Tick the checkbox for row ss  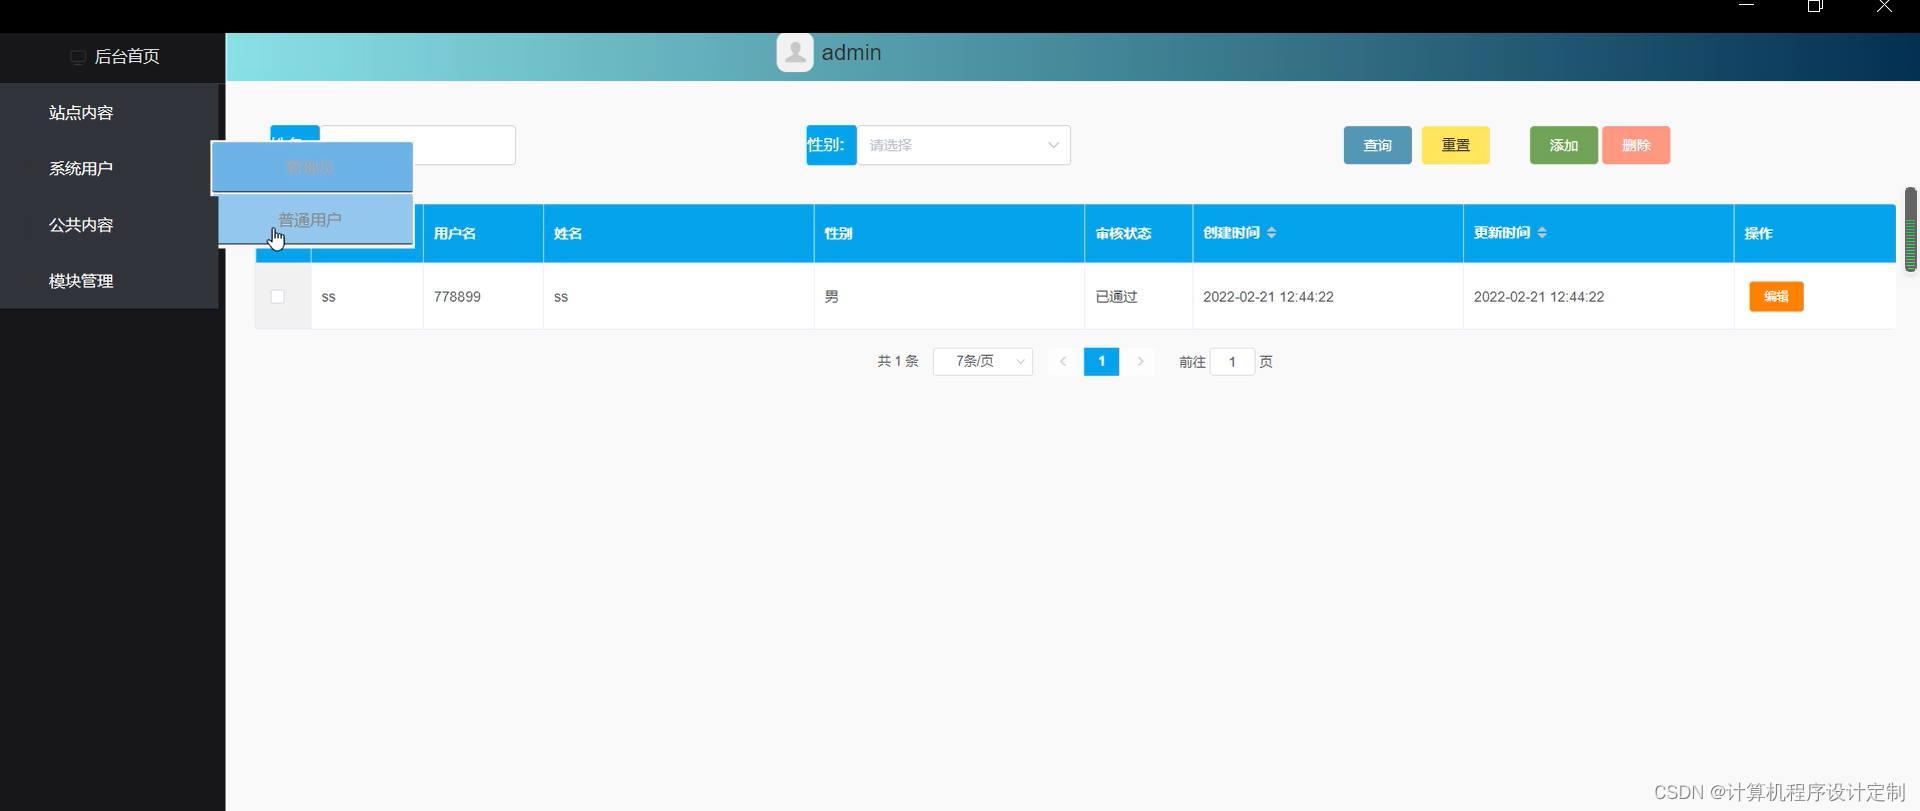click(278, 296)
